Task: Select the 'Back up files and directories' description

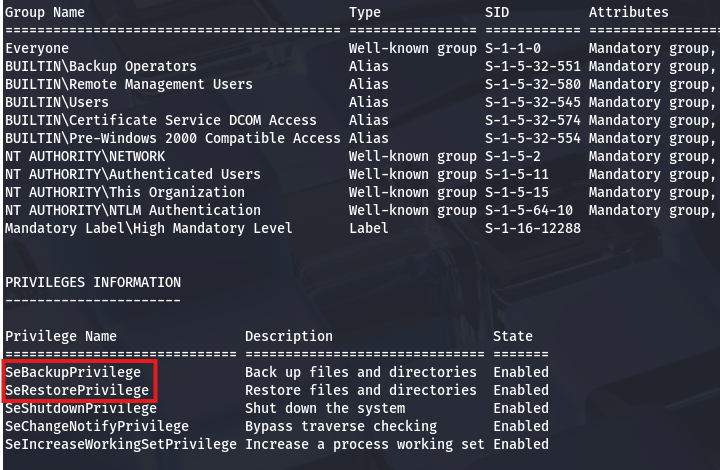Action: click(361, 372)
